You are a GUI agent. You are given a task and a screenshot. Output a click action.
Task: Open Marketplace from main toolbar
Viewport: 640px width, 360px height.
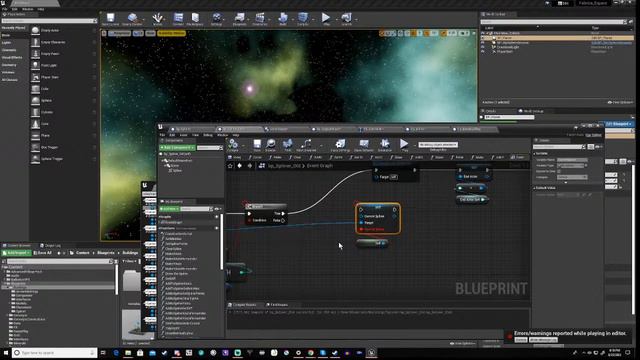[195, 19]
